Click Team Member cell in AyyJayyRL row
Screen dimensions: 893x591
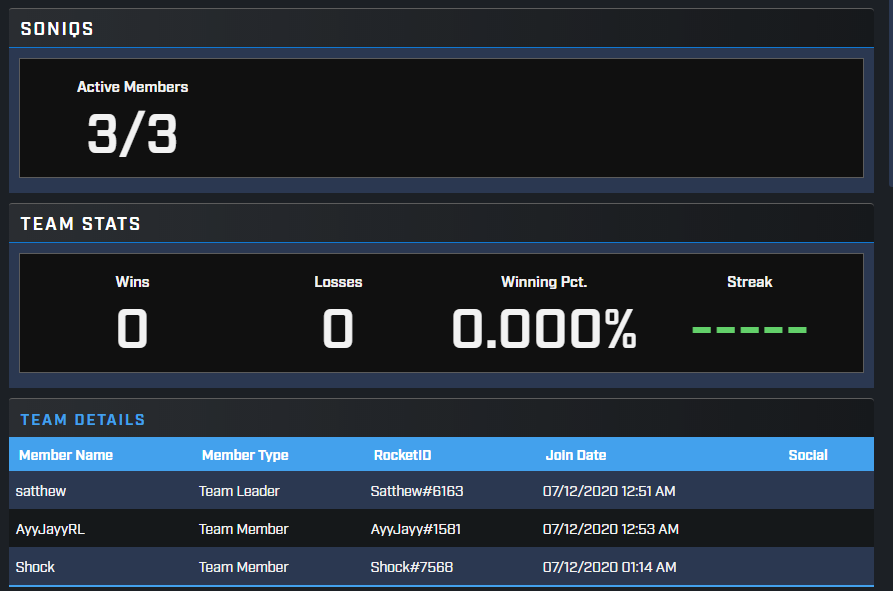pos(244,529)
